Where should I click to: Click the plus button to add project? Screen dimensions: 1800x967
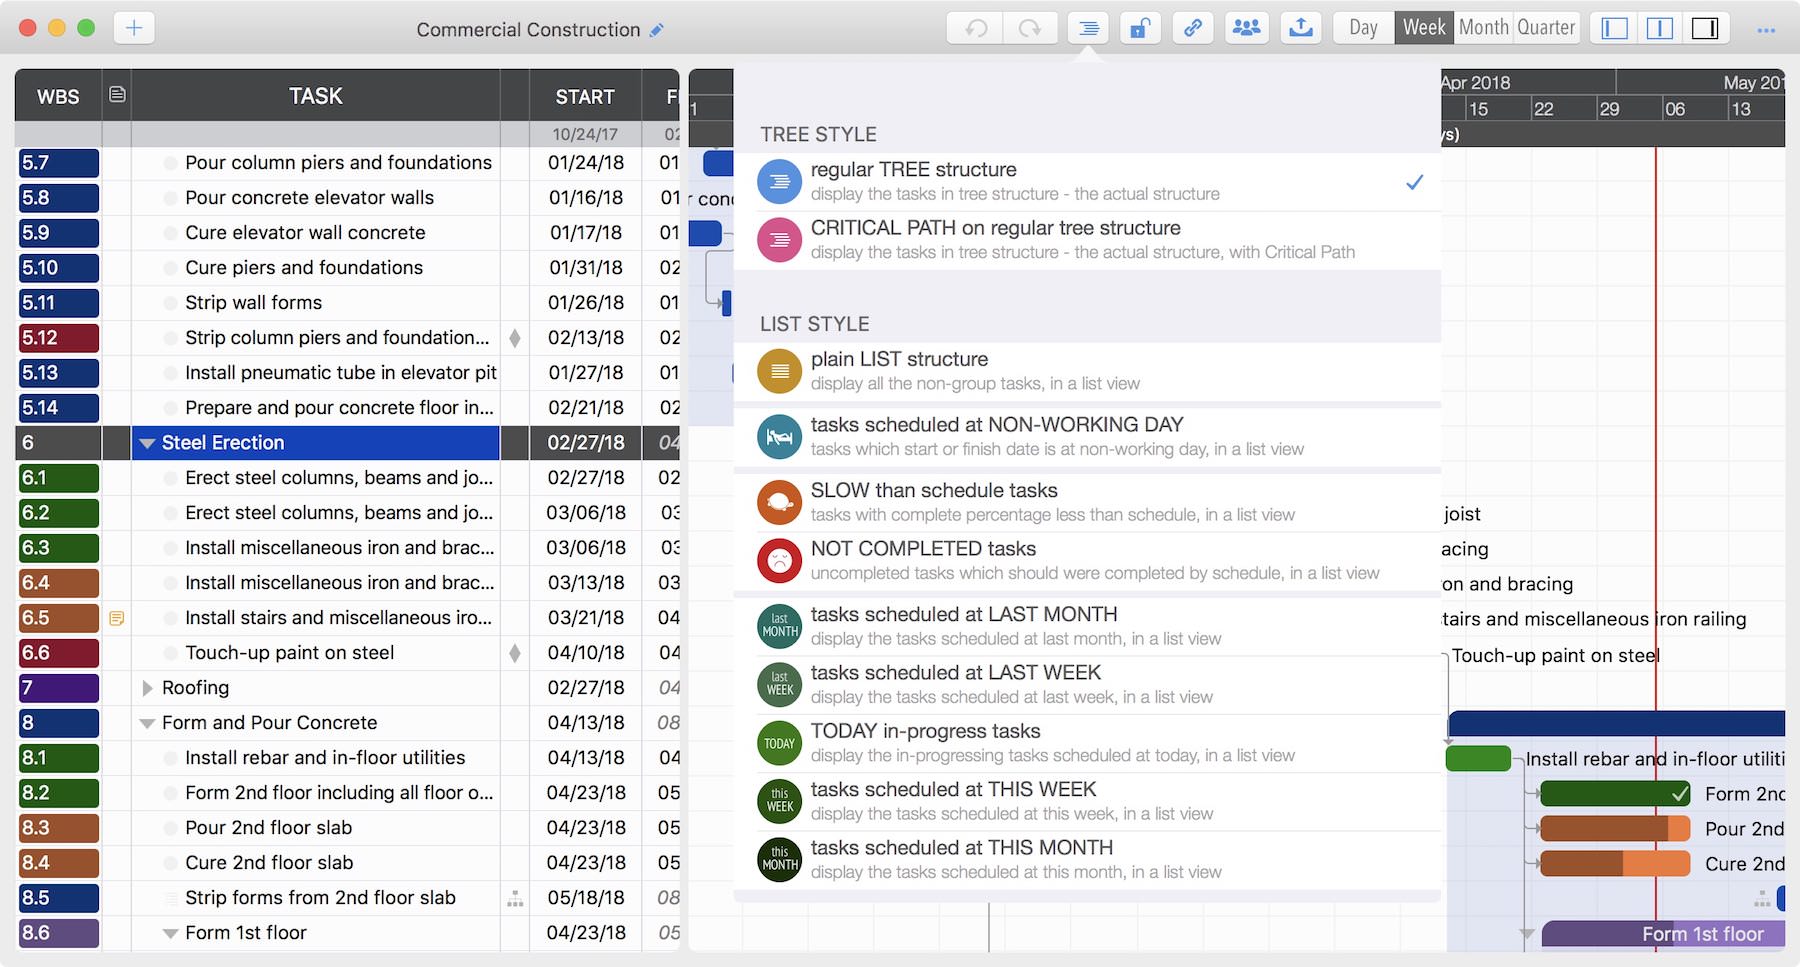tap(134, 28)
